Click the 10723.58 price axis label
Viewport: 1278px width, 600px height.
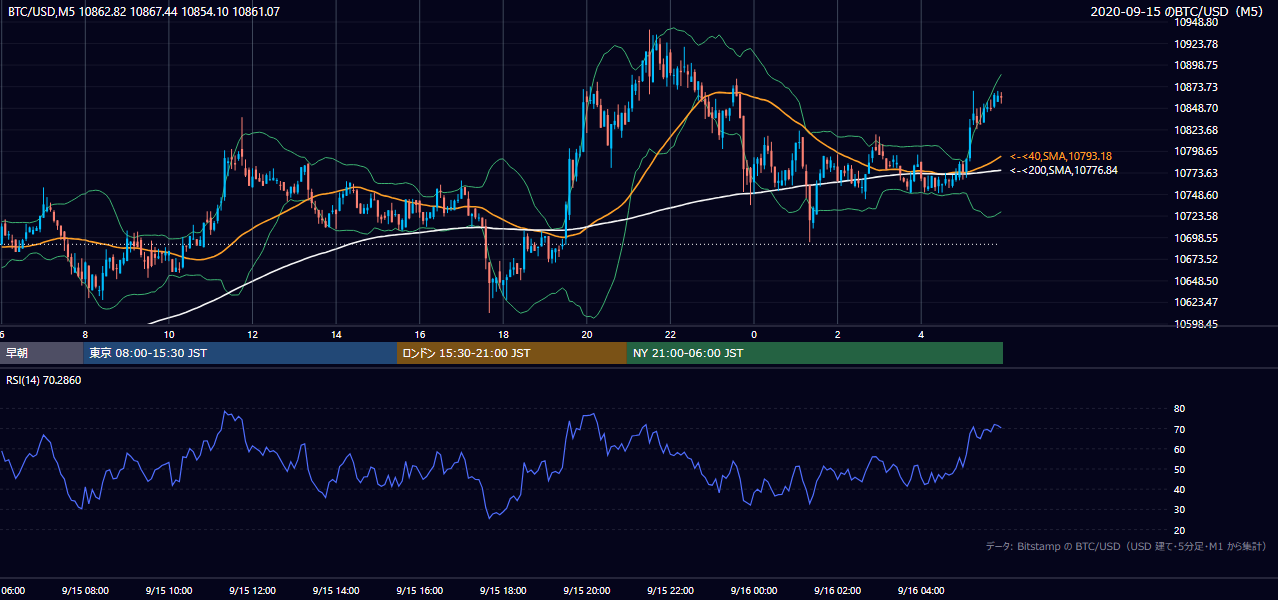1197,216
